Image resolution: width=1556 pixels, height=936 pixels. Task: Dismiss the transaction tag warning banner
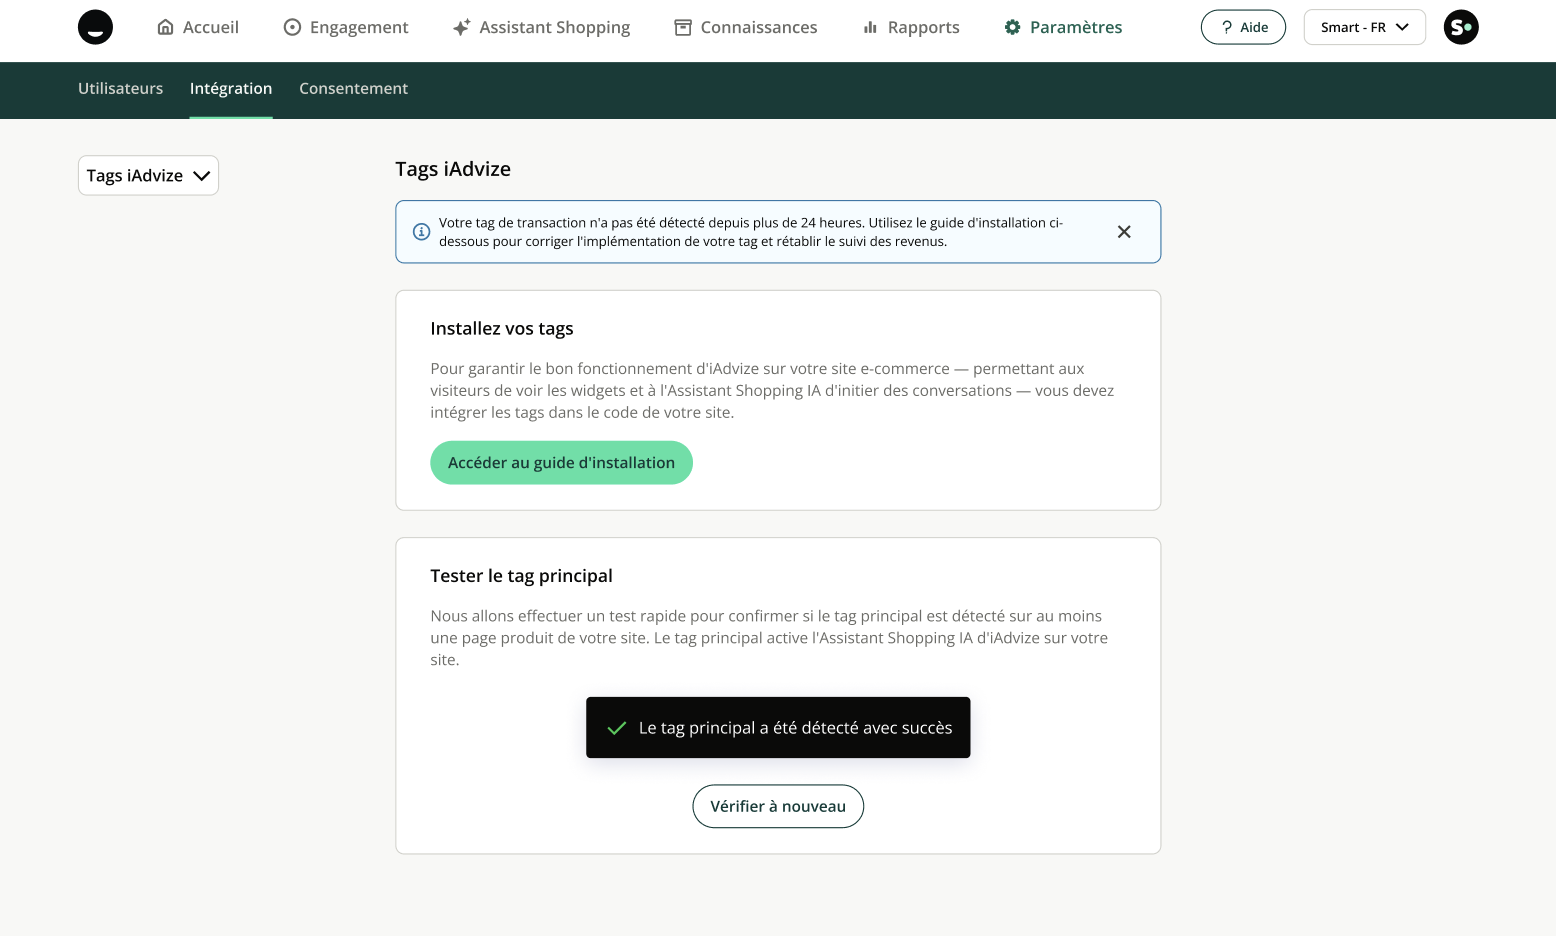point(1124,232)
